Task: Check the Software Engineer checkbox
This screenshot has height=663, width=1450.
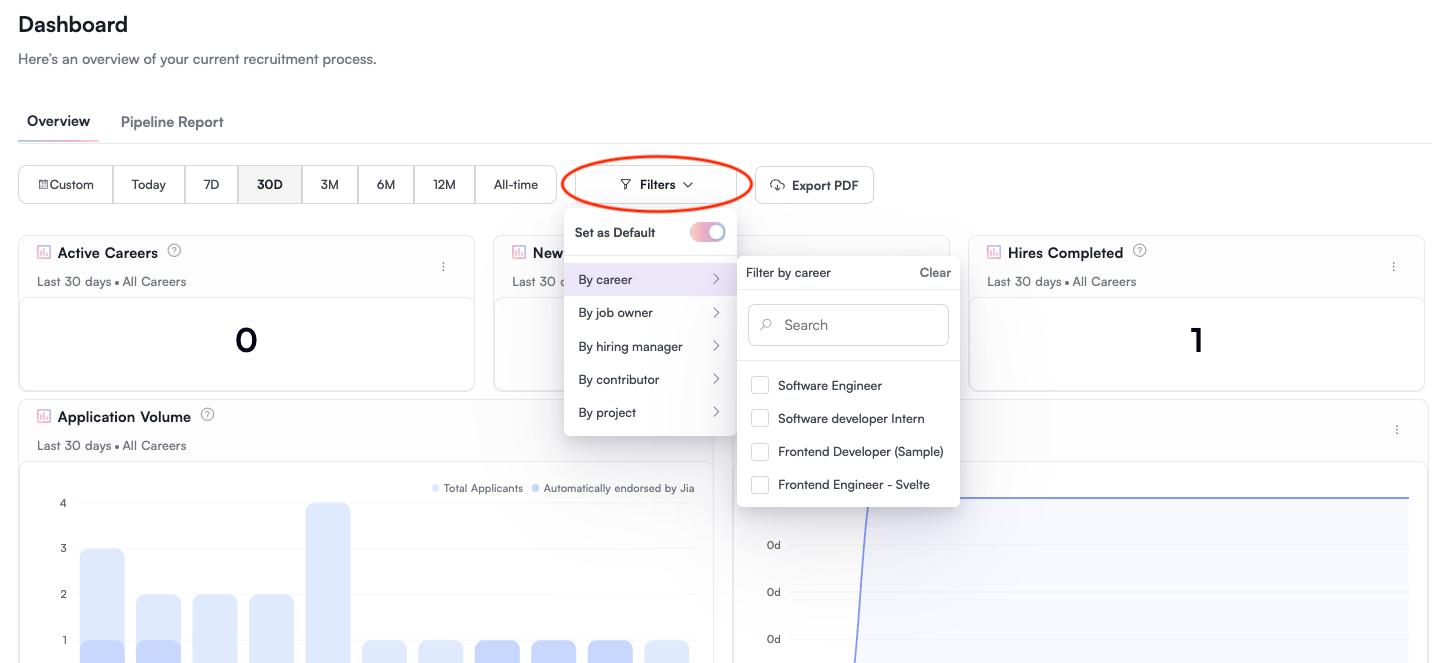Action: point(760,386)
